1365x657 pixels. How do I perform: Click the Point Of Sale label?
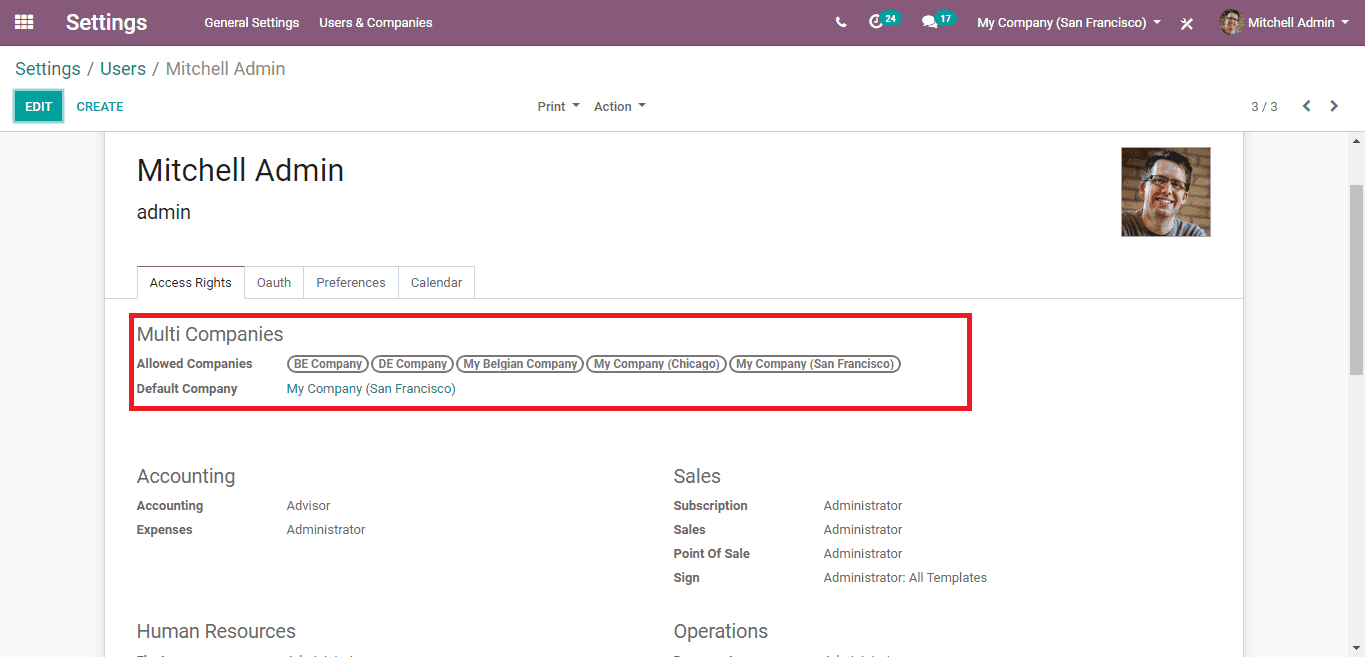coord(711,554)
